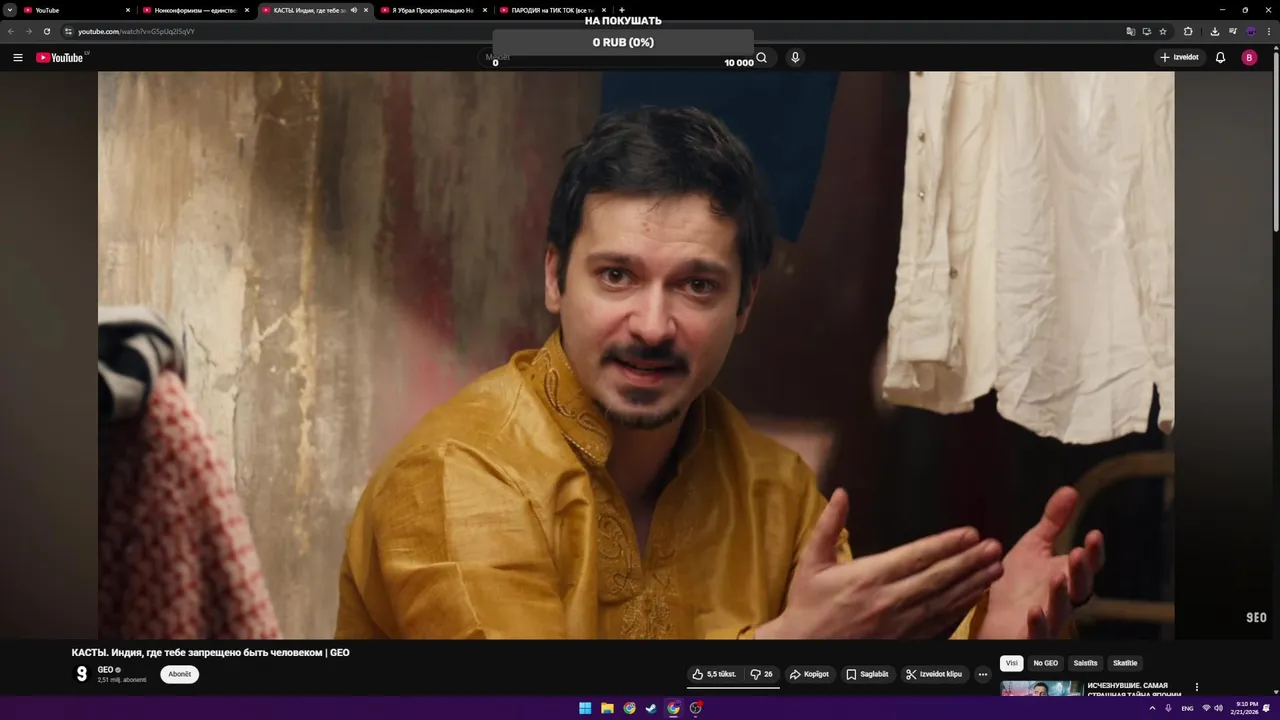1280x720 pixels.
Task: Install app icon in address bar
Action: coord(1147,31)
